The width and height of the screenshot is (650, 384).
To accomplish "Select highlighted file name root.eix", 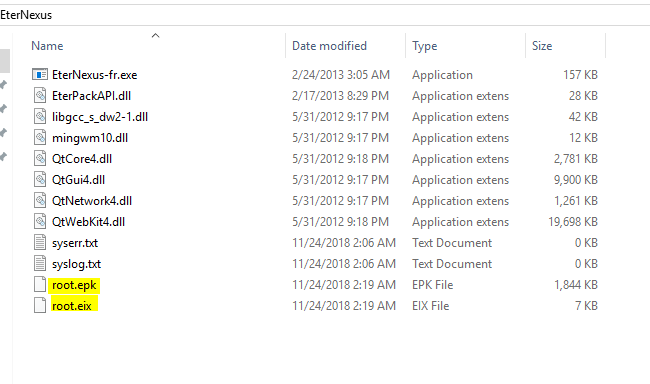I will (72, 306).
